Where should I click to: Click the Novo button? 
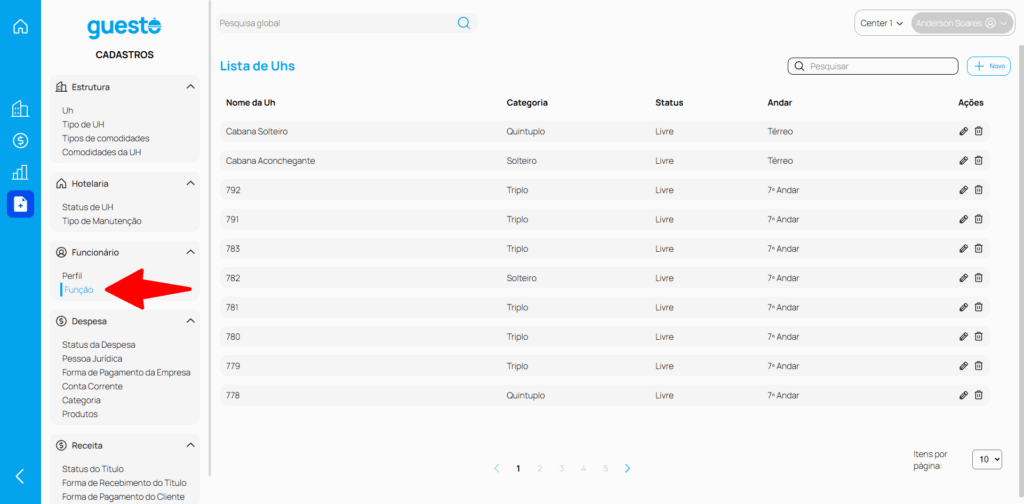pos(989,66)
